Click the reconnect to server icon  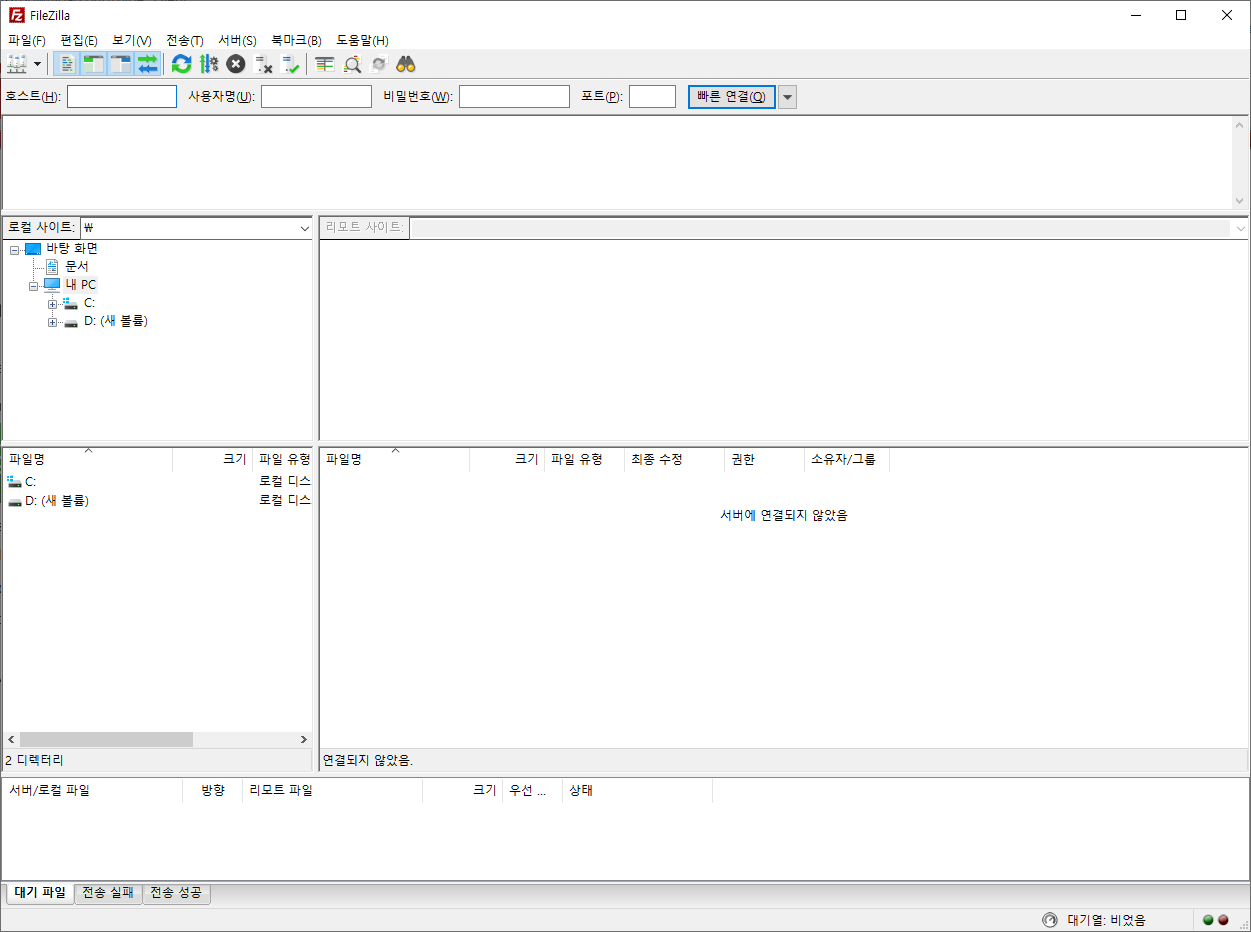click(x=290, y=64)
